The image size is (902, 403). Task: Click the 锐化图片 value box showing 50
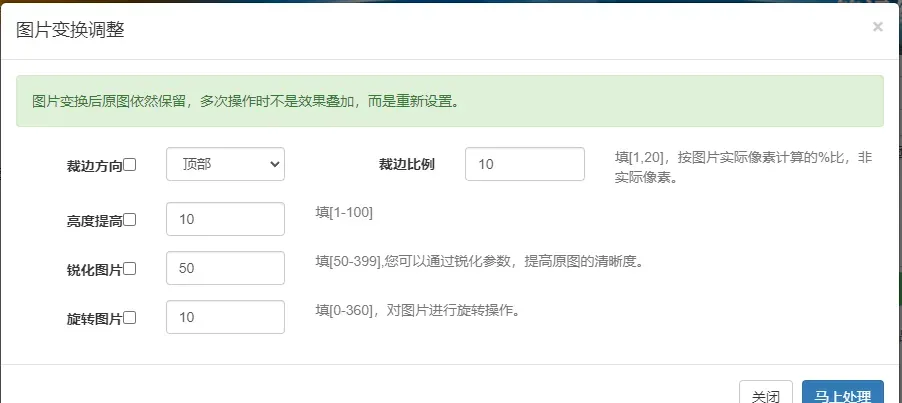pos(225,268)
